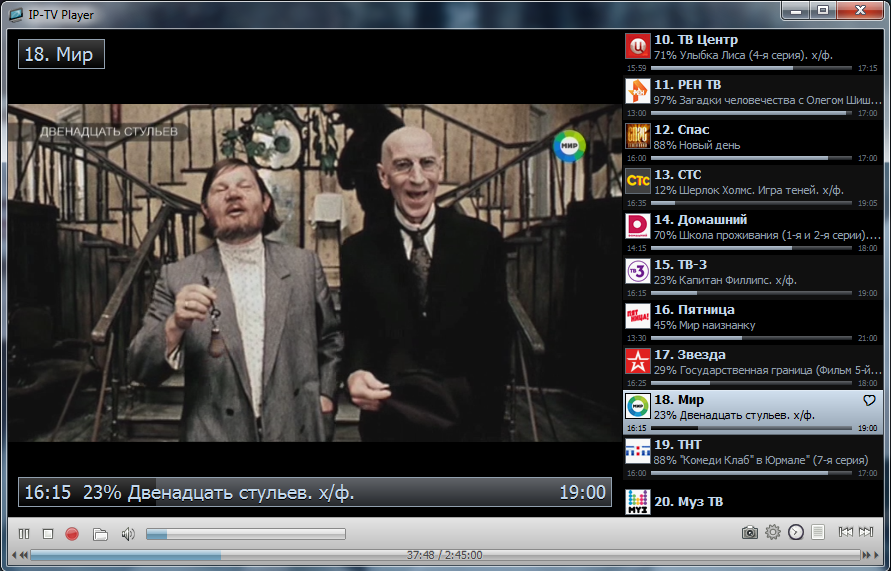Take a screenshot with the camera icon

click(749, 533)
